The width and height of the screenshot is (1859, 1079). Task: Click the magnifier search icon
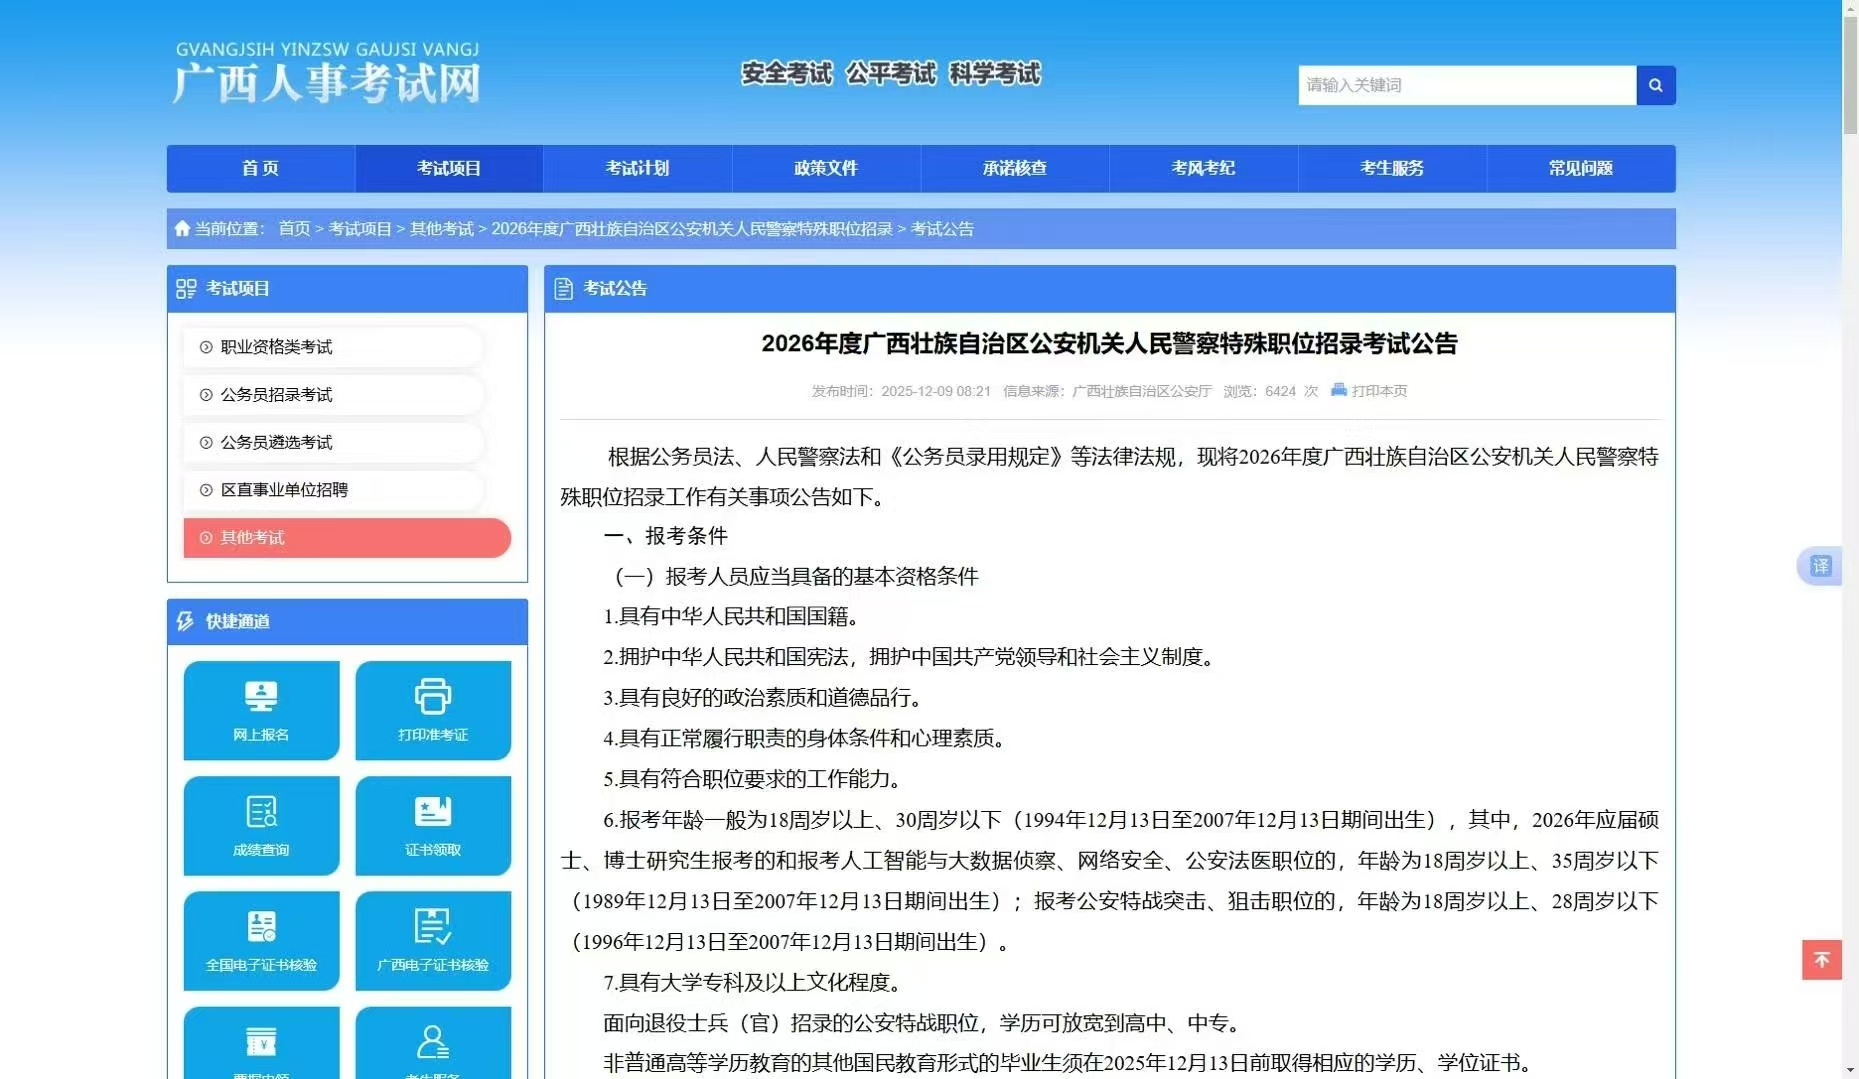pos(1655,85)
